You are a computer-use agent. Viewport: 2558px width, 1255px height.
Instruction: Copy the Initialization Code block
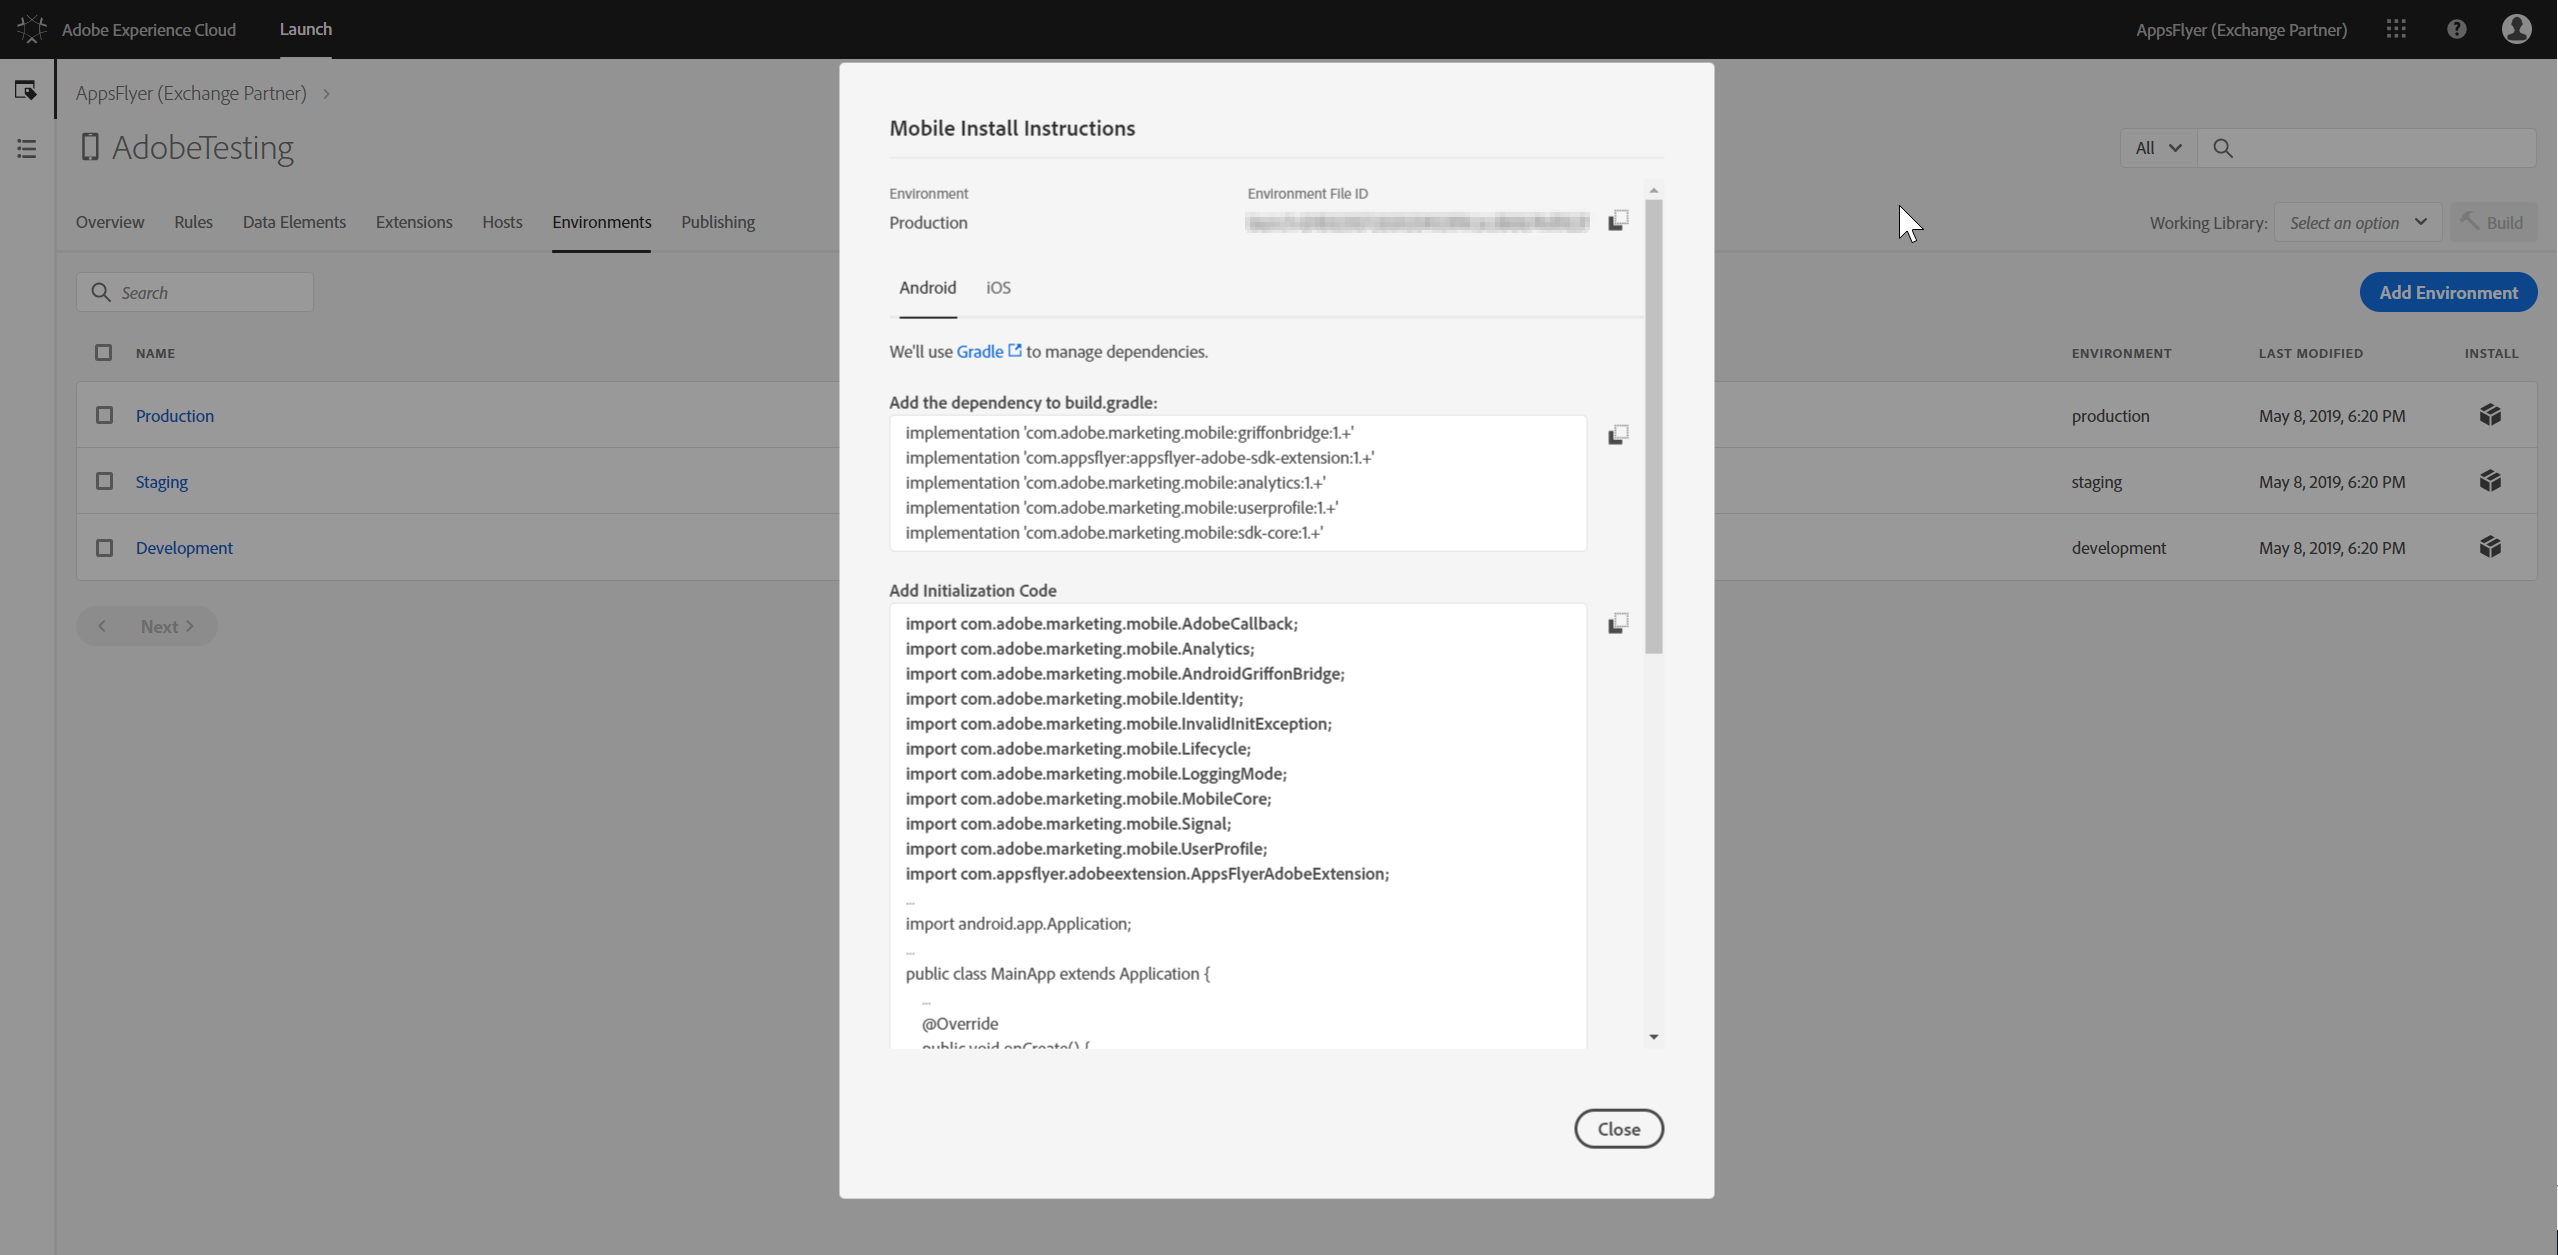(1617, 624)
